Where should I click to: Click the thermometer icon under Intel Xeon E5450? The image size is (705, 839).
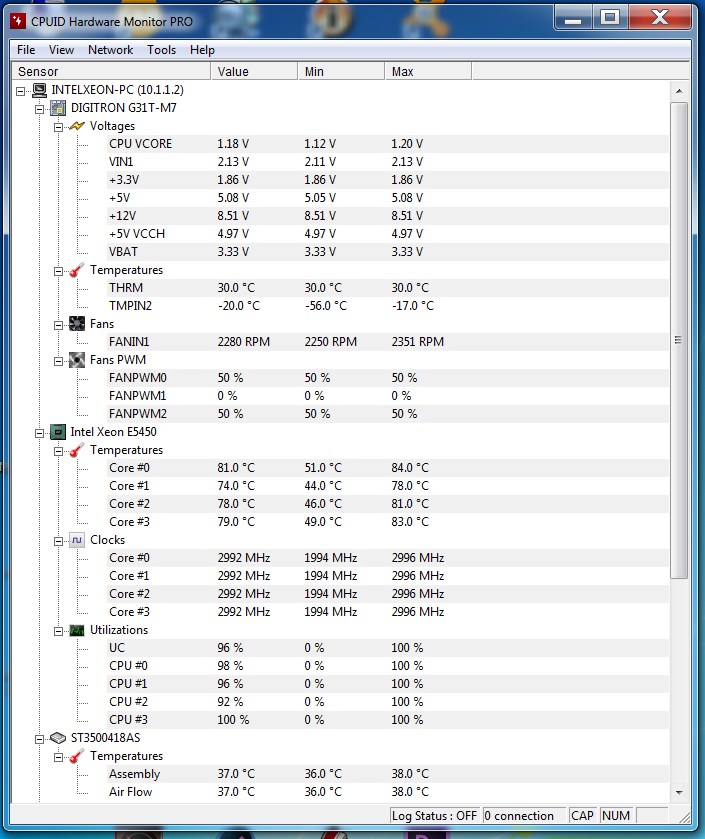(77, 450)
